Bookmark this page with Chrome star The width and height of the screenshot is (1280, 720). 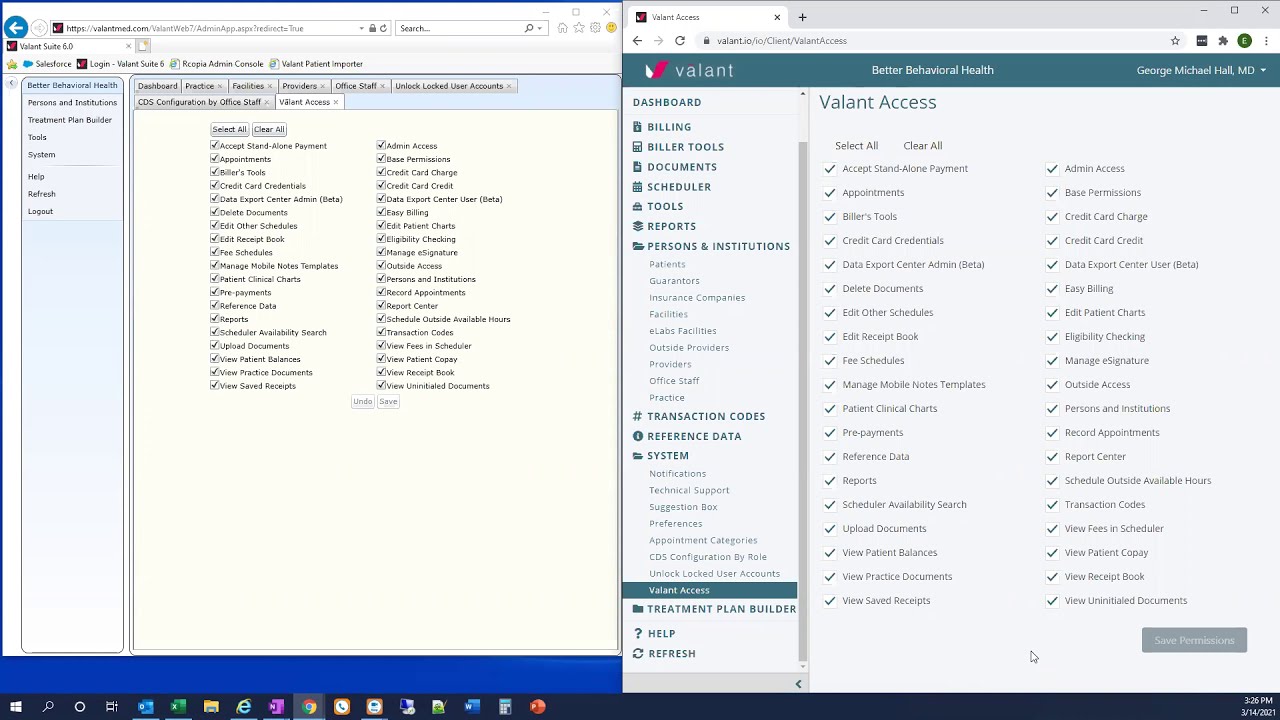pos(1175,41)
